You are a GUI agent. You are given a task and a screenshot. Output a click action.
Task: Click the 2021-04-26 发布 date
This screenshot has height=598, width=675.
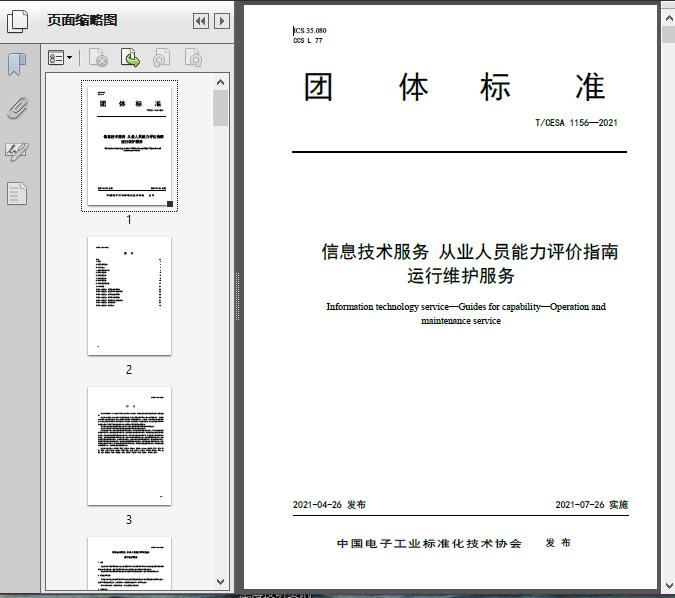(x=329, y=505)
